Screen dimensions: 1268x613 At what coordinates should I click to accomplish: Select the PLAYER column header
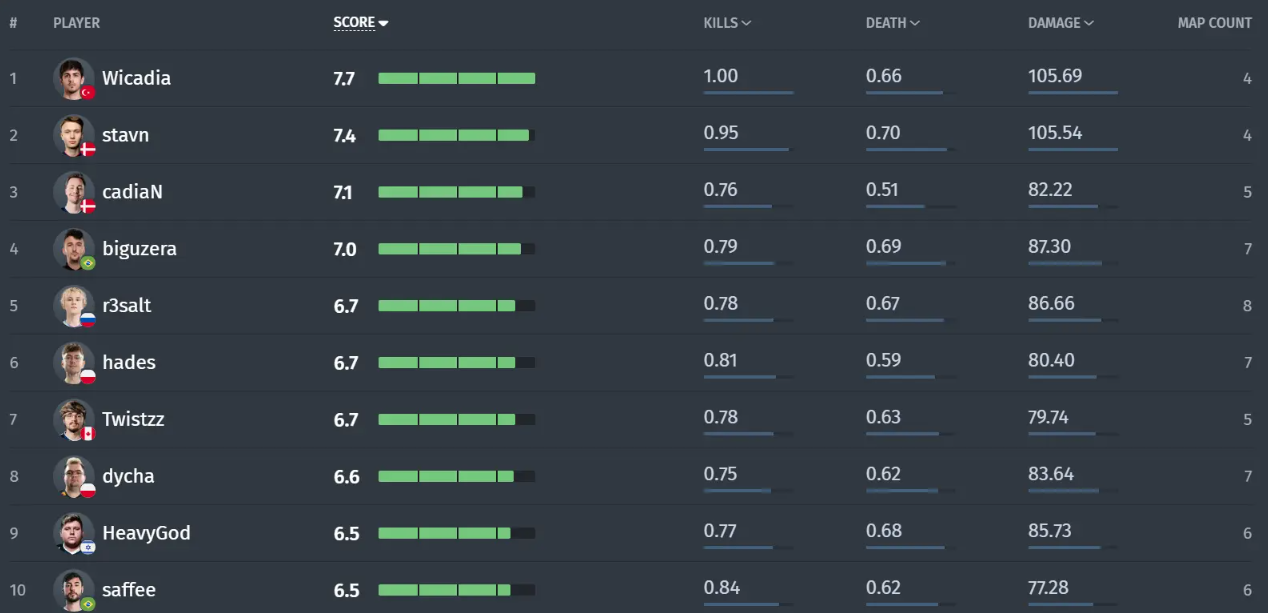[77, 23]
